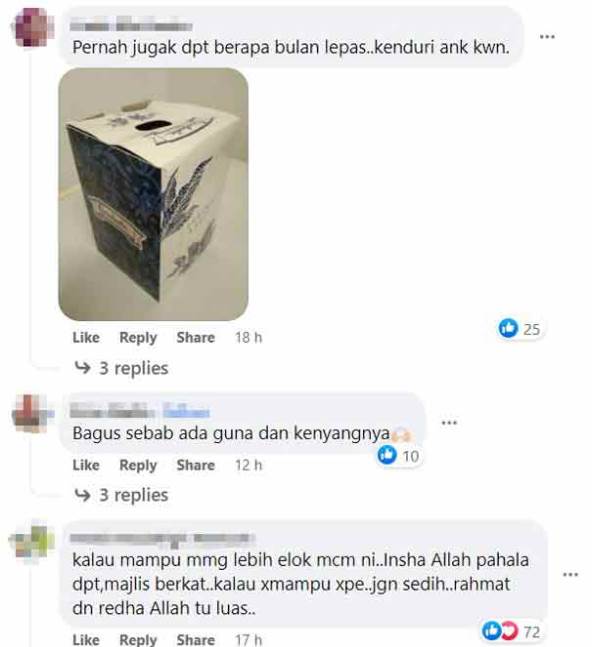Like the 'Bagus sebab ada guna' comment
Viewport: 593px width, 647px height.
pos(86,465)
